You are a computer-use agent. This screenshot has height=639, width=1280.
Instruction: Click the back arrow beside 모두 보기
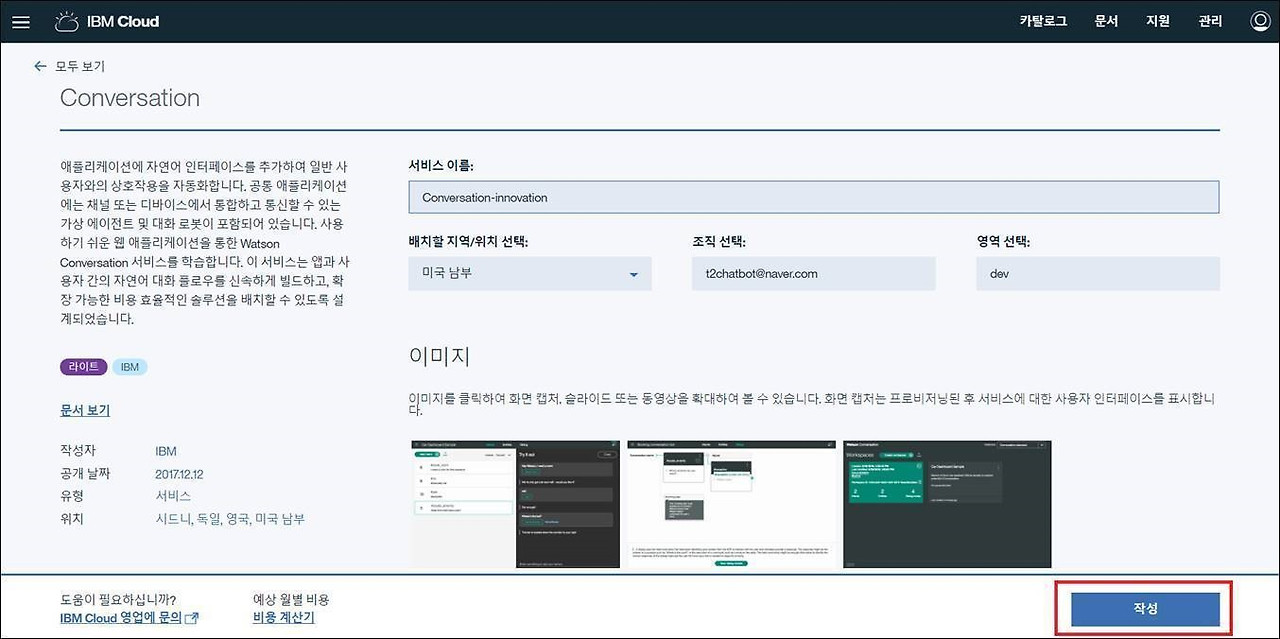tap(40, 66)
